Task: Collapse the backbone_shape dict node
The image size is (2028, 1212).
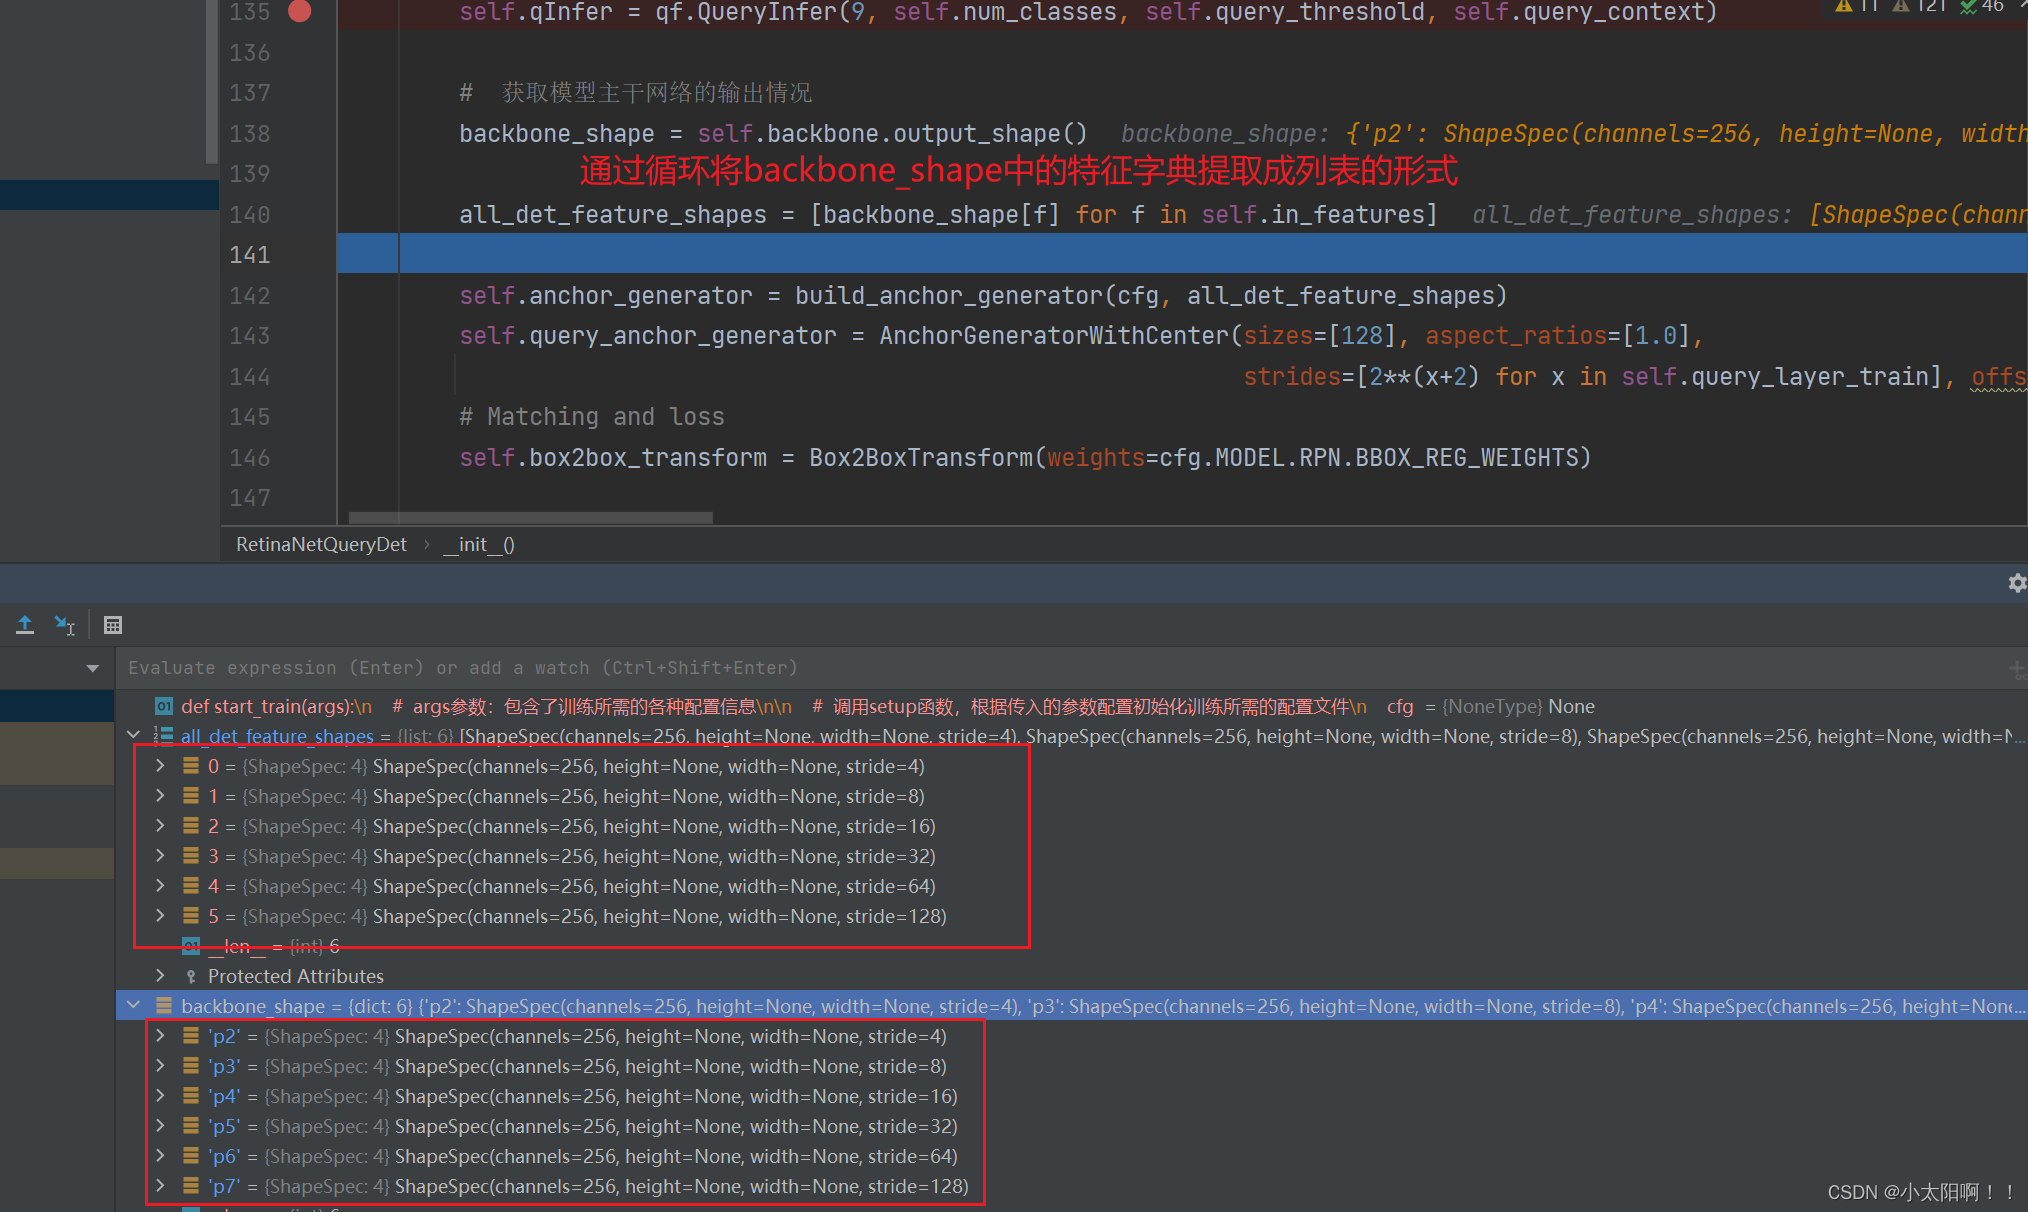Action: coord(134,1006)
